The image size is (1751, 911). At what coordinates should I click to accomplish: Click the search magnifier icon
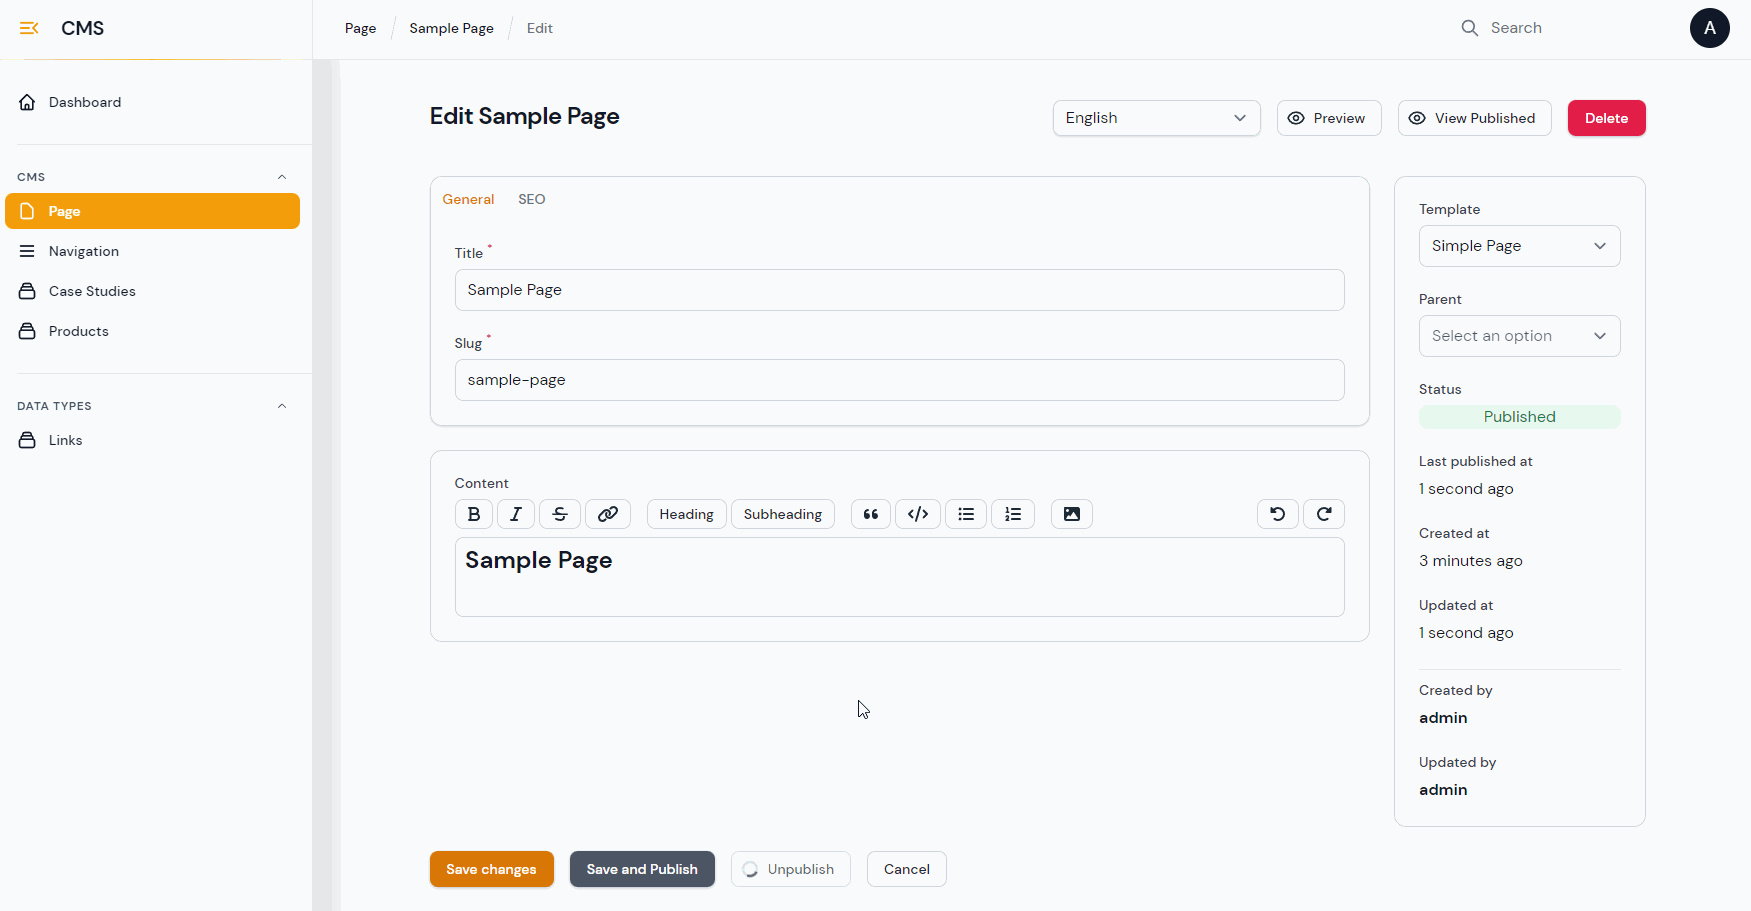point(1470,28)
